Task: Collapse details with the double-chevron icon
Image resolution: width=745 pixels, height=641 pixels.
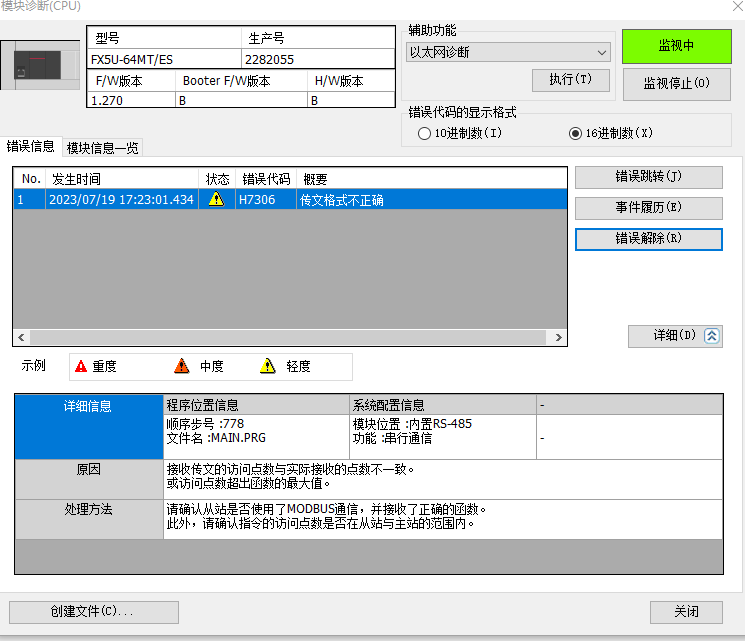Action: [x=711, y=336]
